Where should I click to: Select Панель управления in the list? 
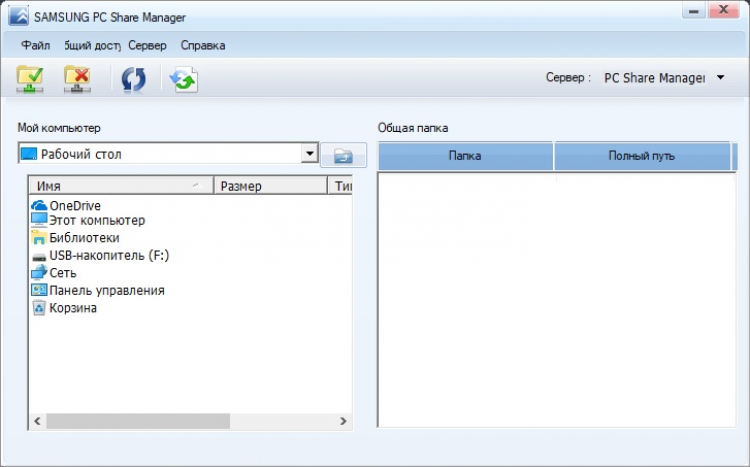(106, 290)
